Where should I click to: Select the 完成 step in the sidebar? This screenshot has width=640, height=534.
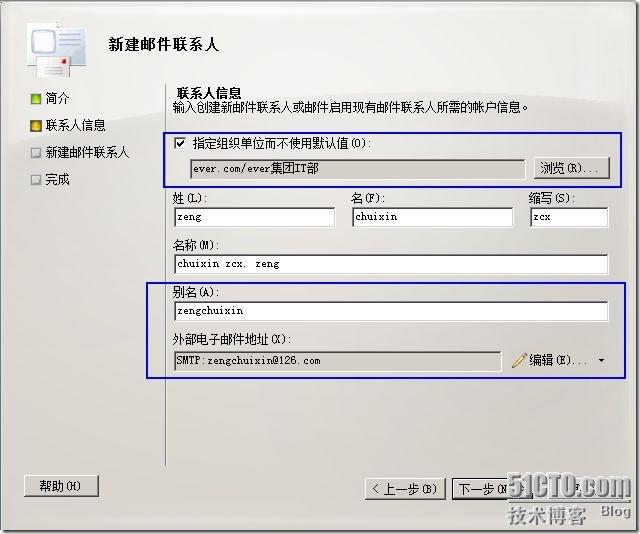[x=57, y=179]
